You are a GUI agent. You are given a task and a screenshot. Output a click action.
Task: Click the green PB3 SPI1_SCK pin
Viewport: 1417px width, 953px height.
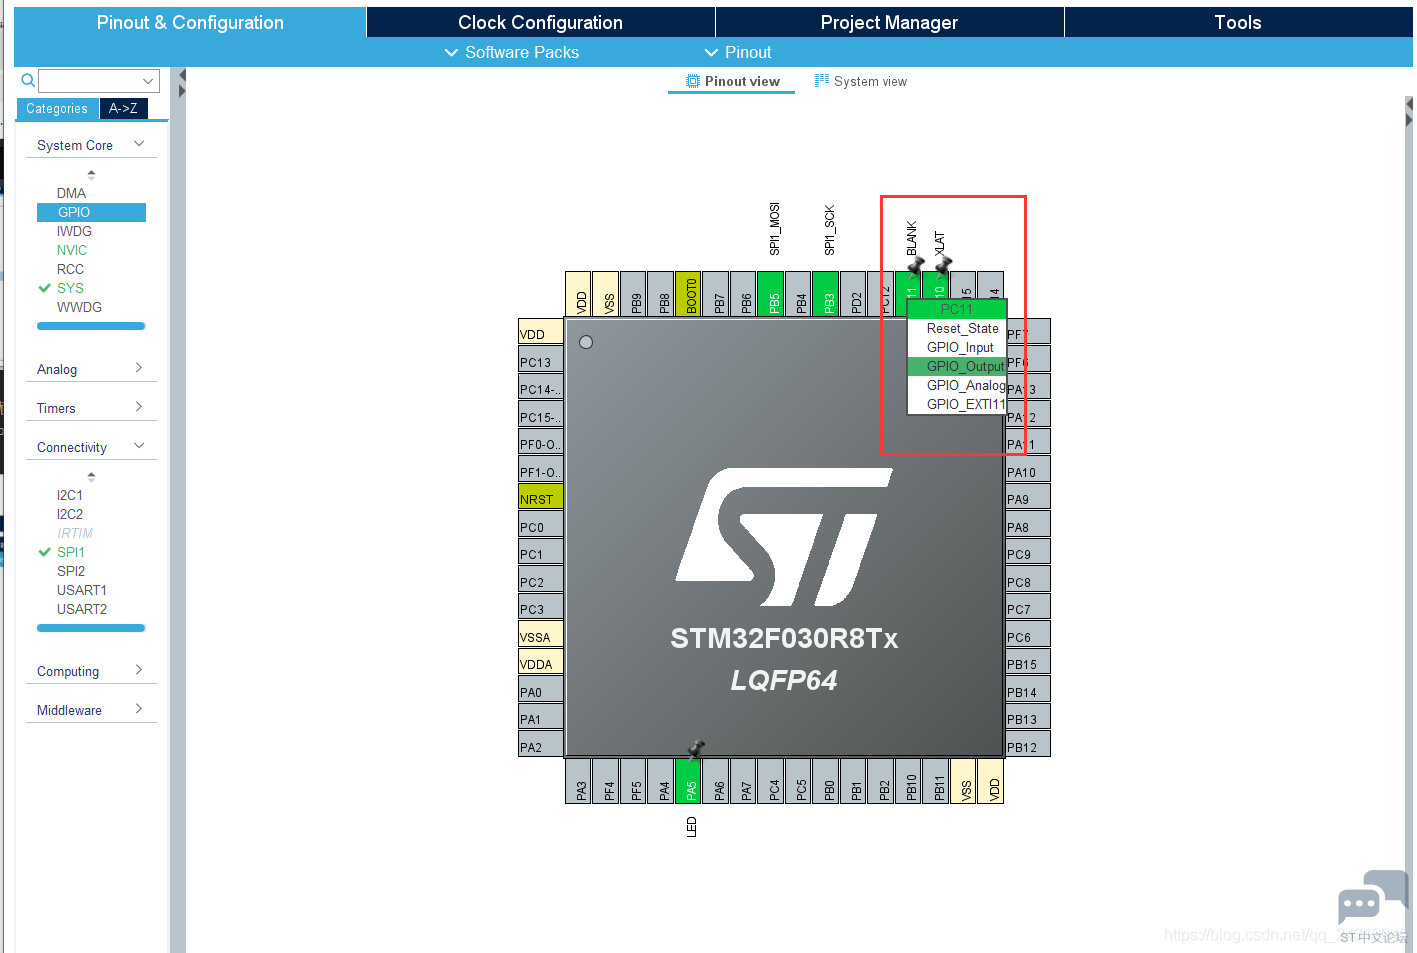tap(827, 294)
